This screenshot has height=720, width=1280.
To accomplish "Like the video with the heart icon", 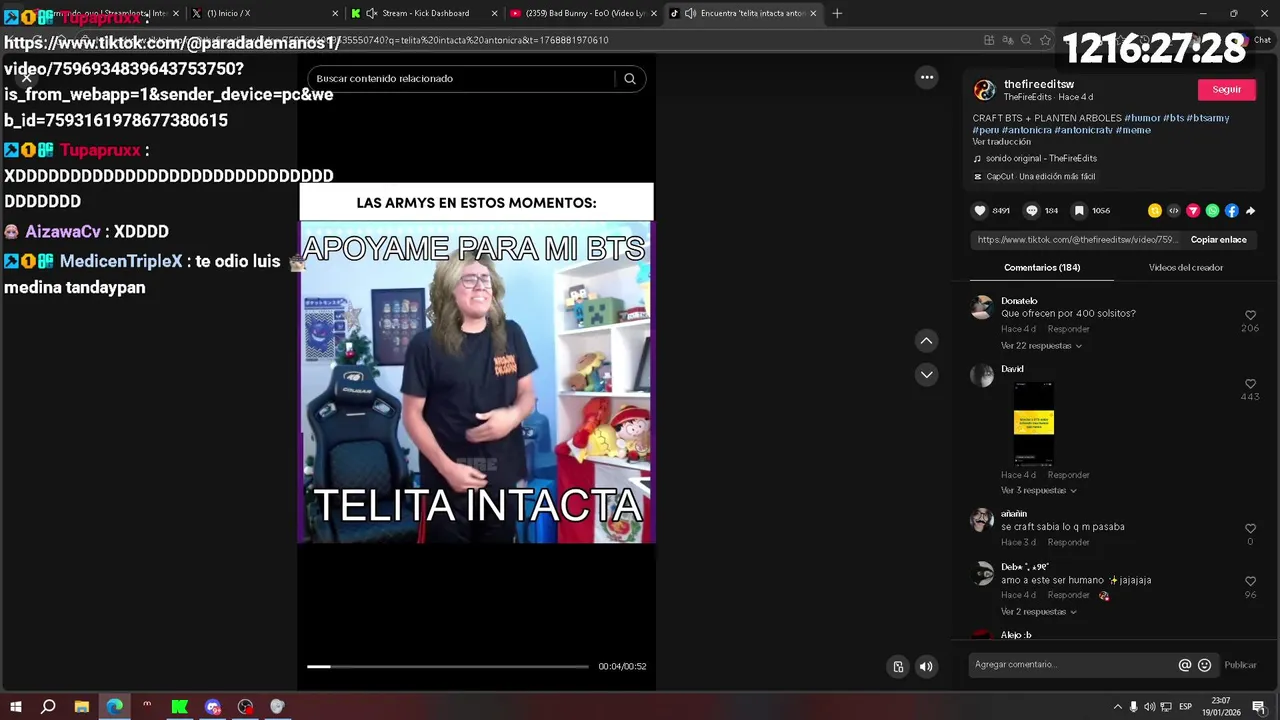I will (x=980, y=211).
